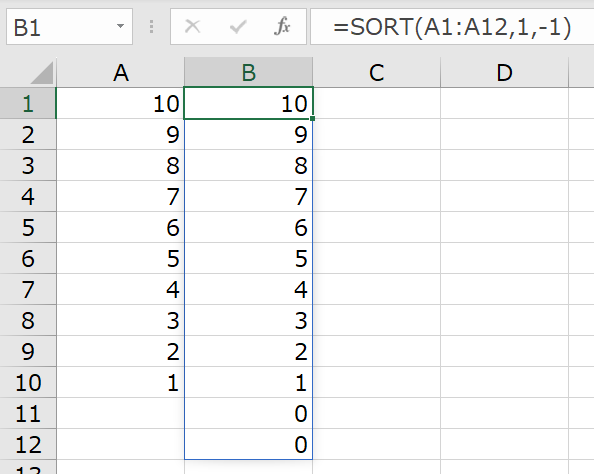Click cell A3 containing 8
The height and width of the screenshot is (474, 594).
(120, 166)
